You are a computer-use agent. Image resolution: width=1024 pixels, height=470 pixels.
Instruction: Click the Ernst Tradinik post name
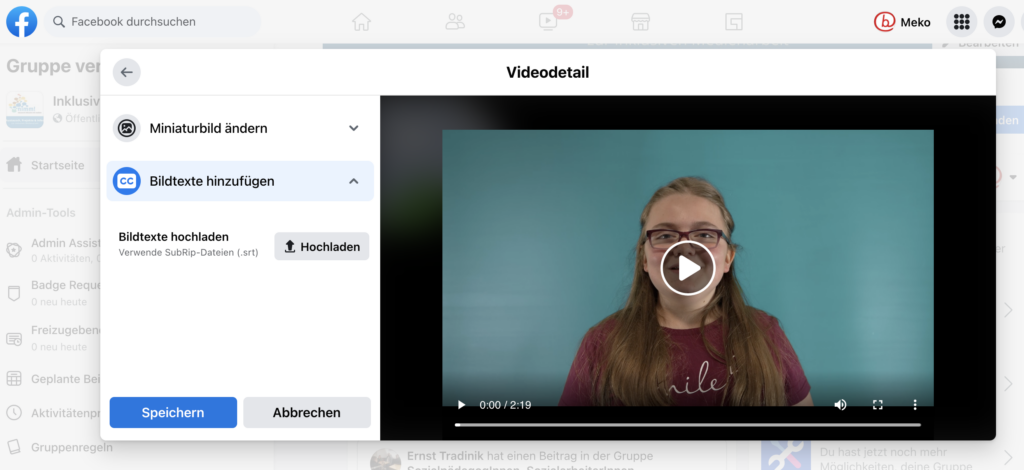pos(443,456)
